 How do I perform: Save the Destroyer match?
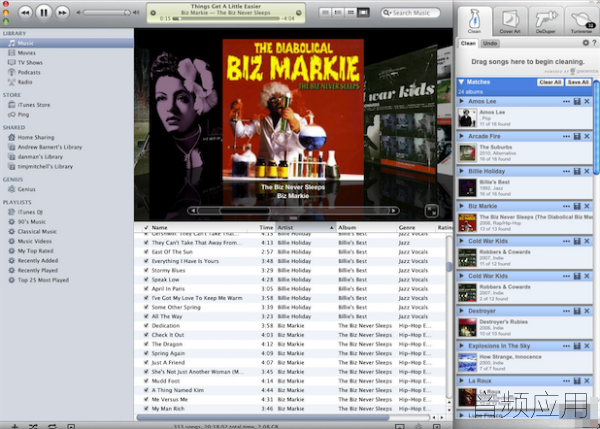coord(577,311)
